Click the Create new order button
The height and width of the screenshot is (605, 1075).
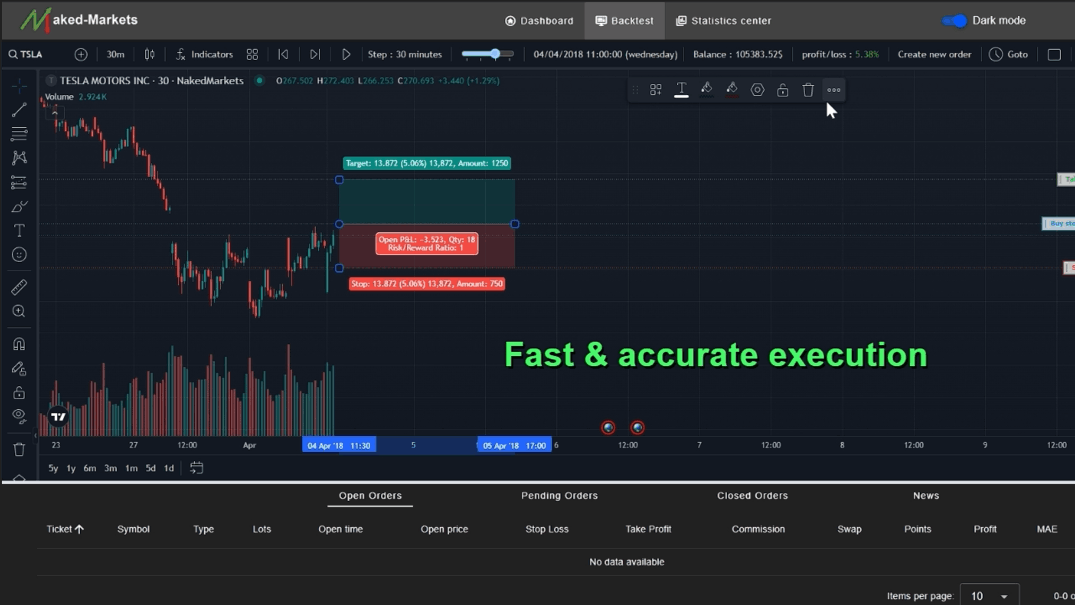coord(934,54)
